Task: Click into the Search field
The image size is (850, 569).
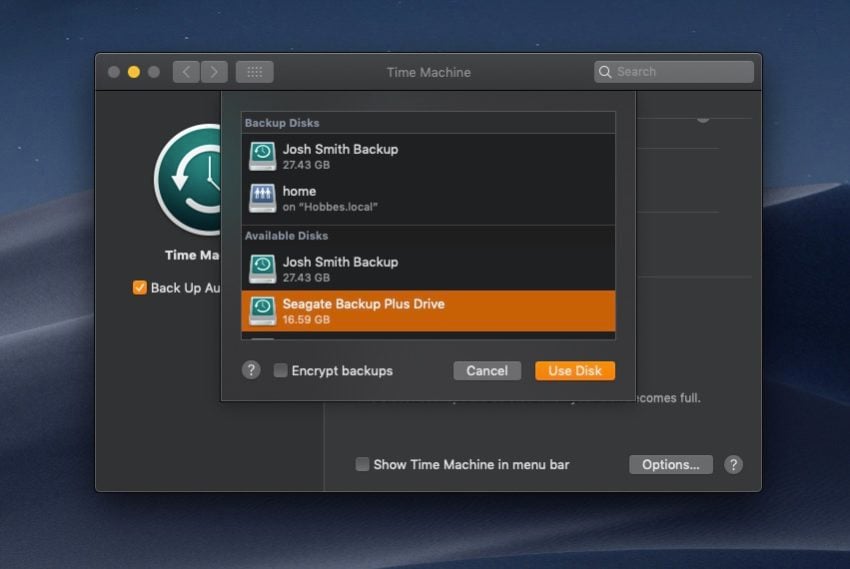Action: click(x=674, y=72)
